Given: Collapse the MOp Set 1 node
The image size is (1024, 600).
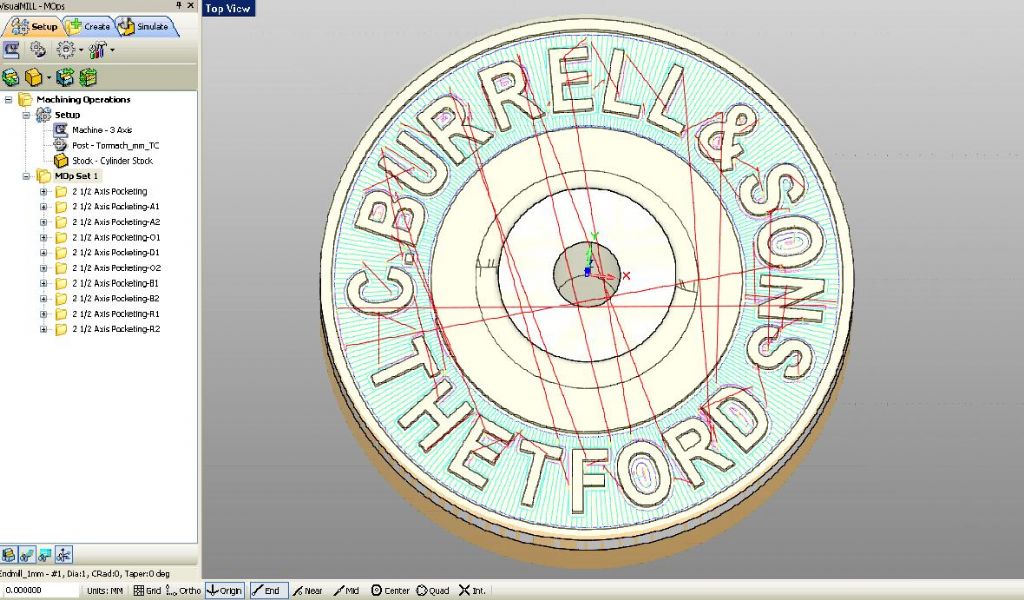Looking at the screenshot, I should [26, 176].
